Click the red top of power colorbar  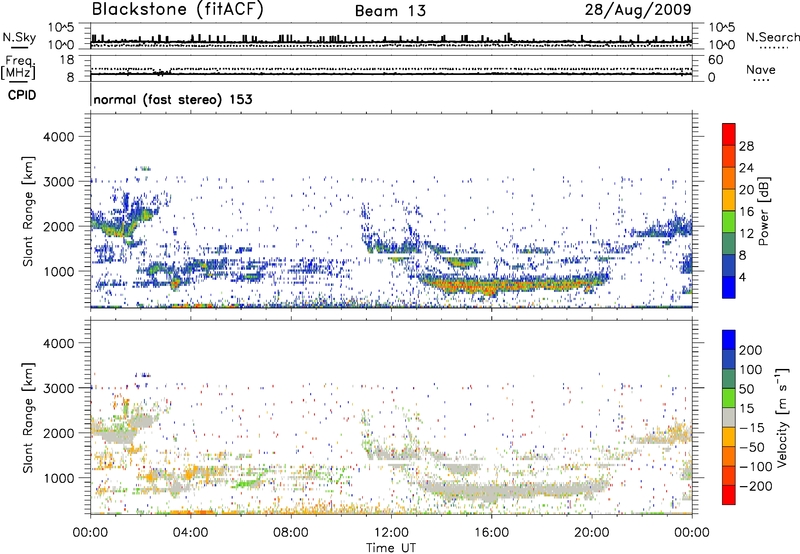(x=729, y=134)
